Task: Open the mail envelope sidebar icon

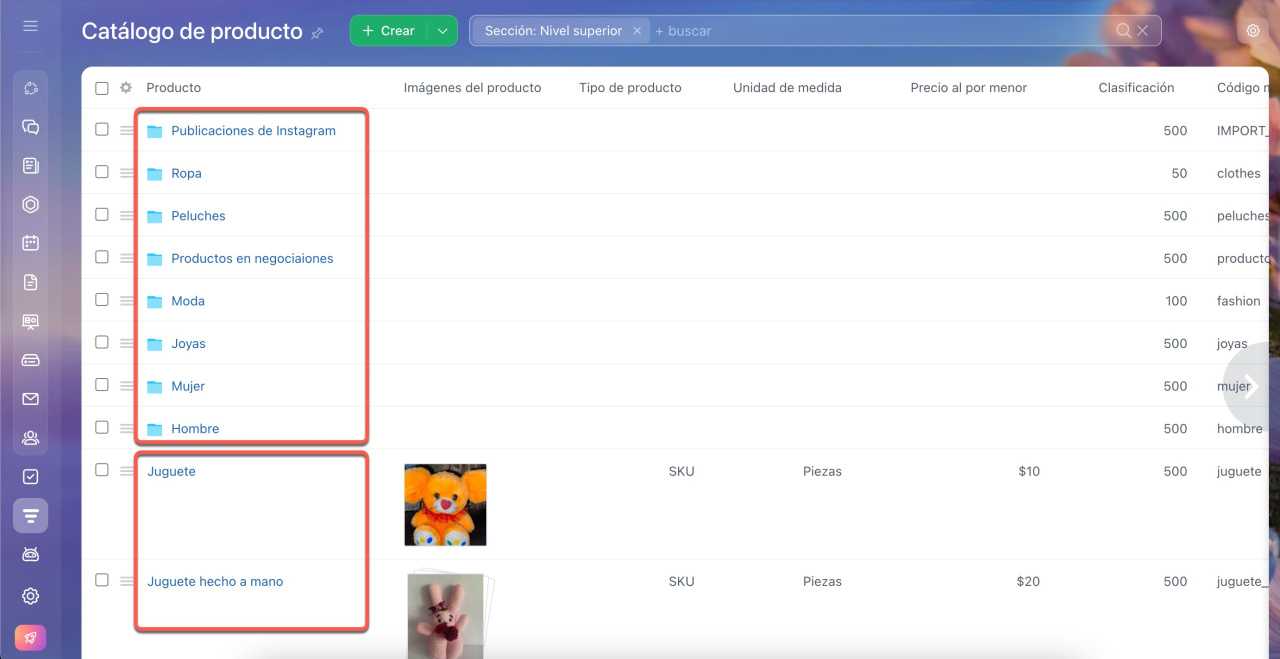Action: (30, 399)
